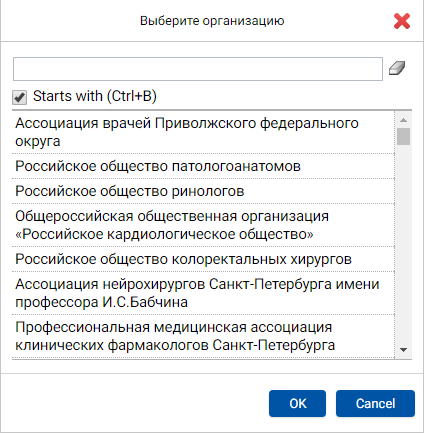Clear the search field with eraser icon
The height and width of the screenshot is (433, 424).
pyautogui.click(x=397, y=68)
